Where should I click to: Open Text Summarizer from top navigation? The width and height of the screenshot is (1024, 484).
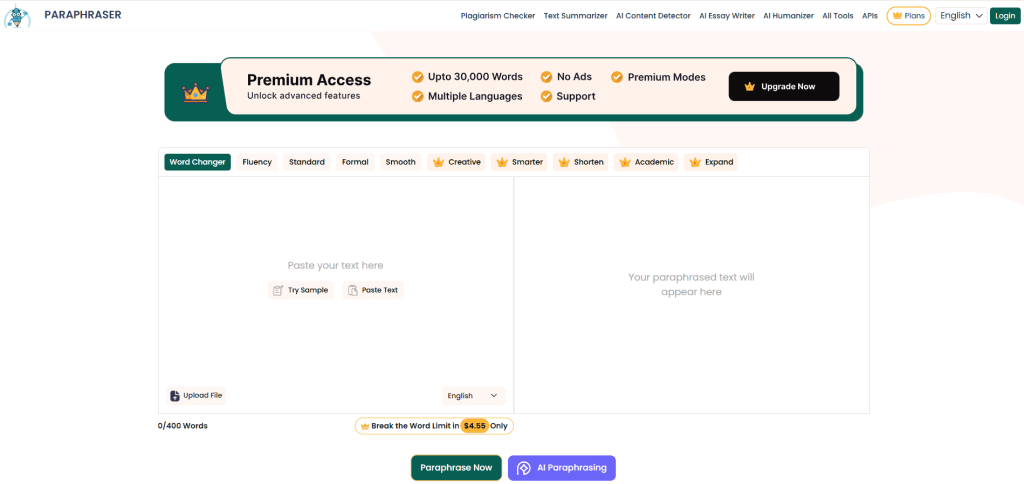575,16
